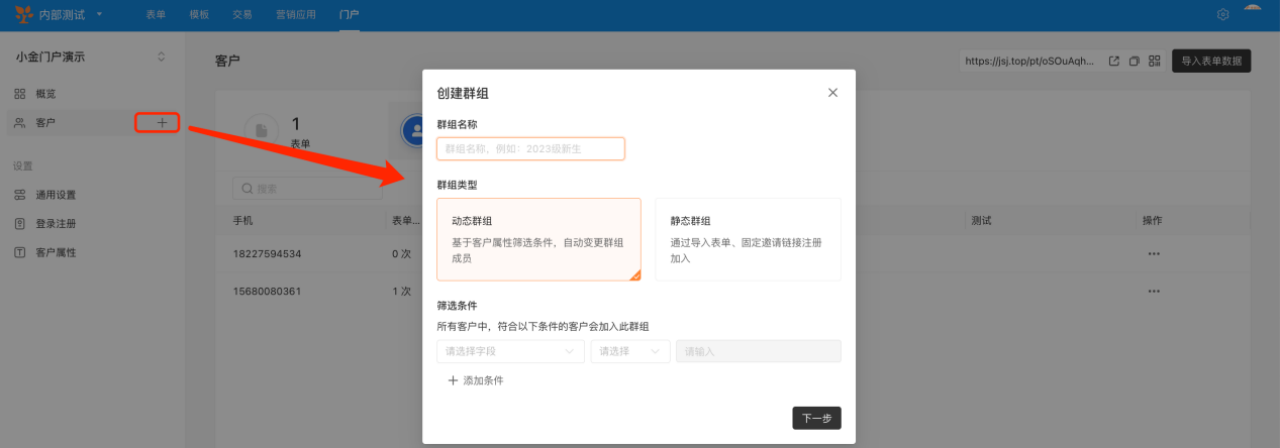Click the plus icon beside 客户
1280x448 pixels.
tap(162, 122)
